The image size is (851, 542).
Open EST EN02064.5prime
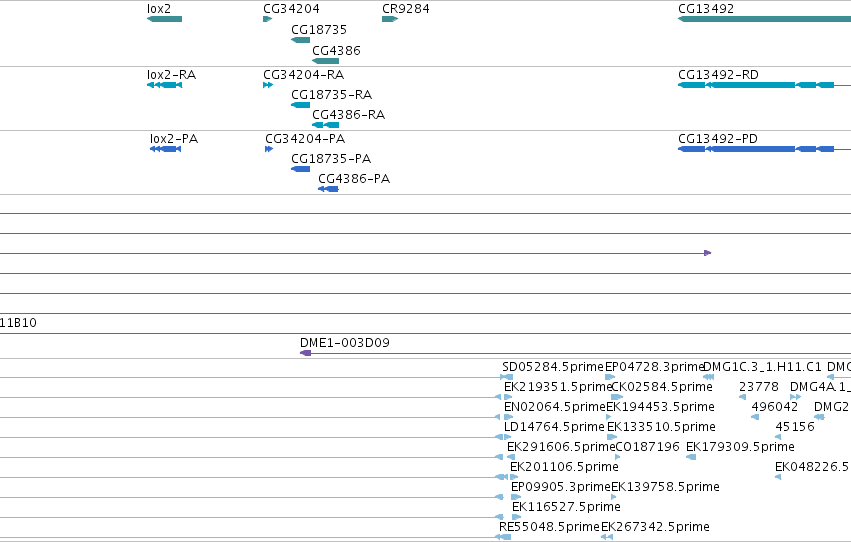(555, 407)
